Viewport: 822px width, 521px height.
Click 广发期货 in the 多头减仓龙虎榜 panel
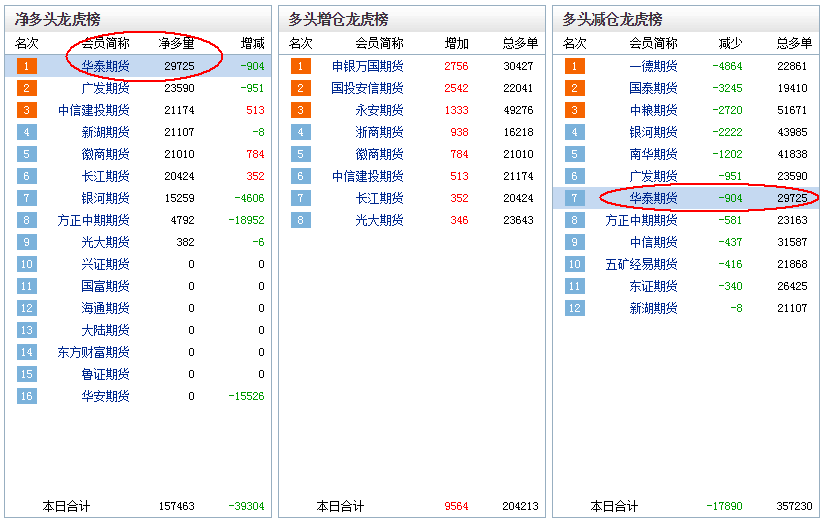(x=653, y=176)
